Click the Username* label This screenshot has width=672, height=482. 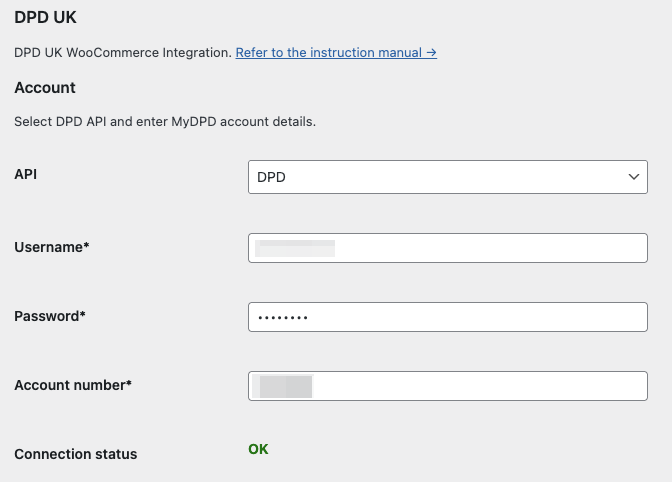pyautogui.click(x=52, y=247)
